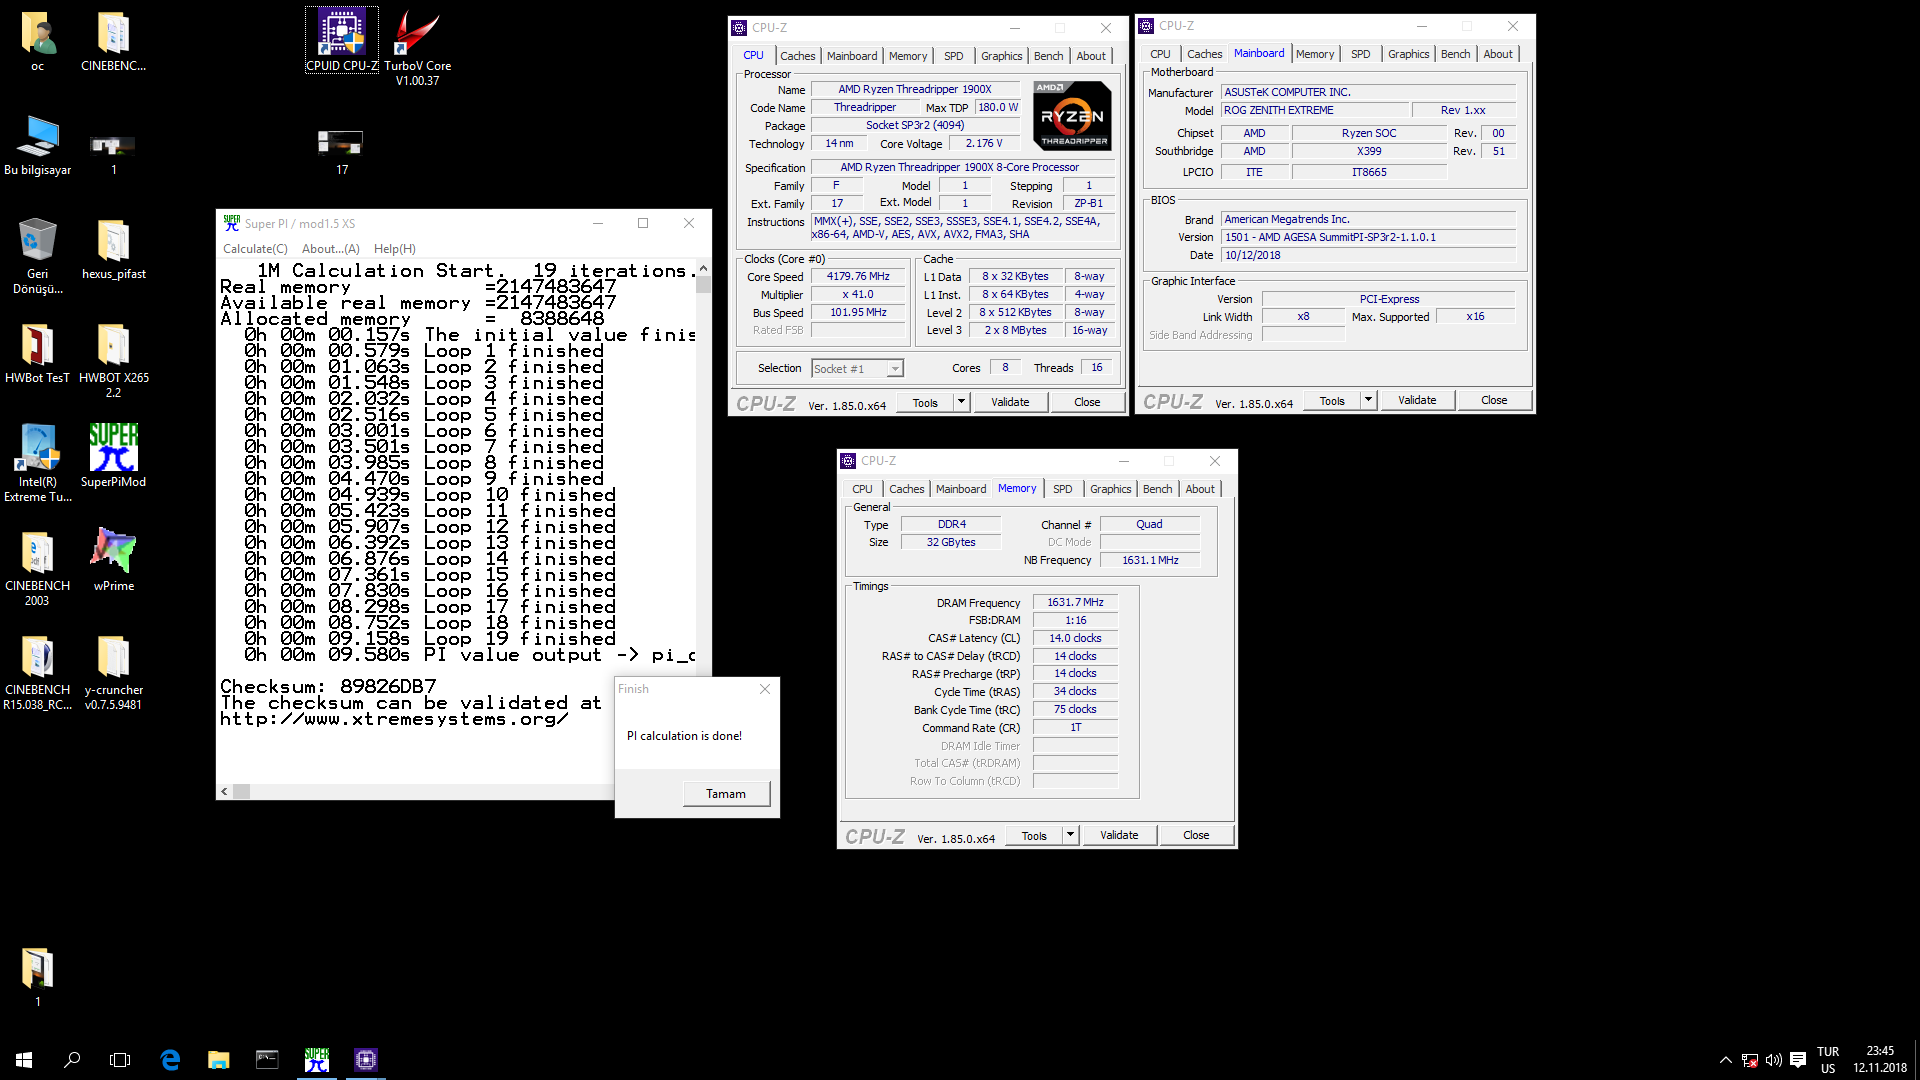This screenshot has height=1080, width=1920.
Task: Launch Microsoft Edge from taskbar
Action: pos(170,1059)
